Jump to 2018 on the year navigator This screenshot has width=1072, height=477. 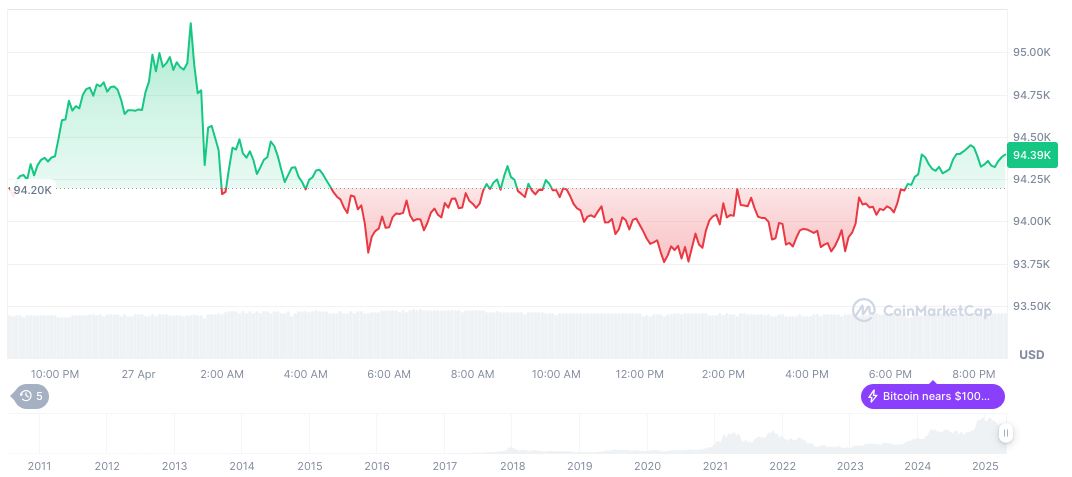(512, 466)
